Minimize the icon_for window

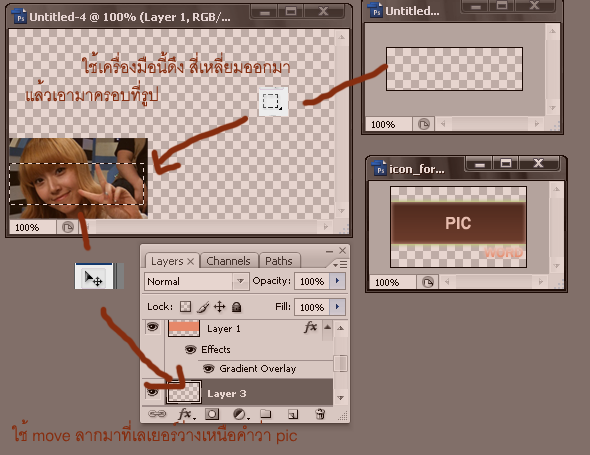(479, 164)
